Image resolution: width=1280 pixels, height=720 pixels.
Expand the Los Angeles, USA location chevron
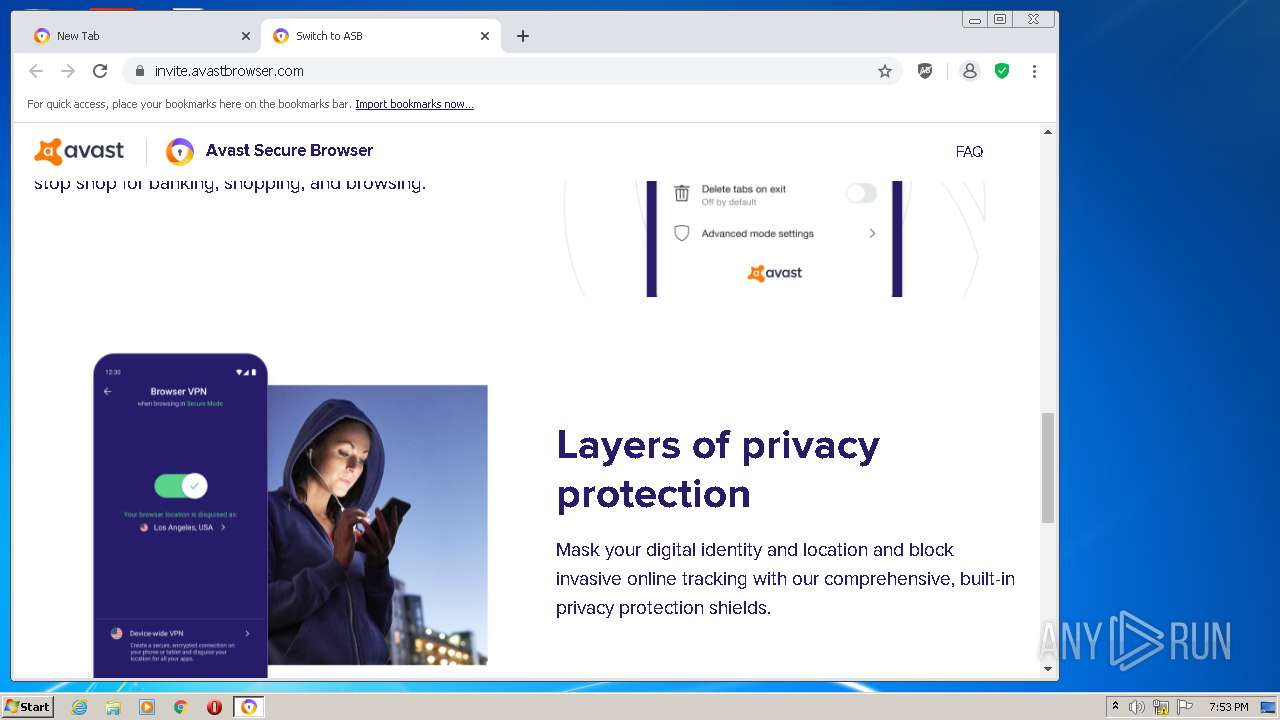tap(223, 527)
